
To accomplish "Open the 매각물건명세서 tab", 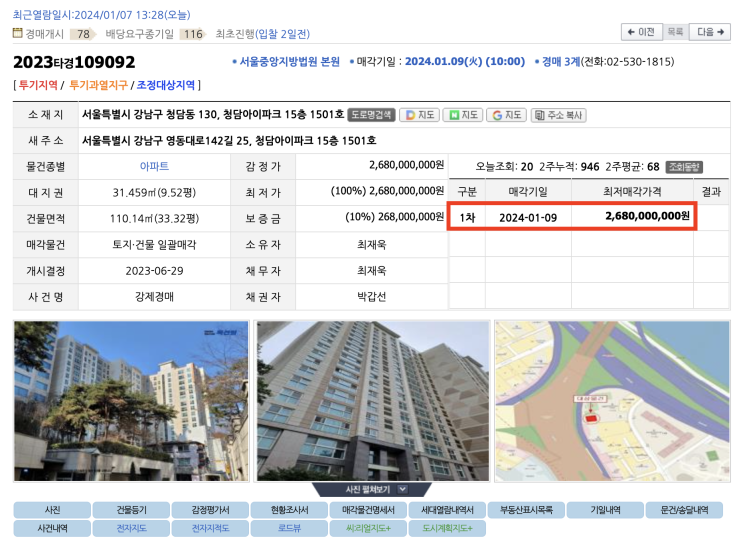I will point(368,510).
